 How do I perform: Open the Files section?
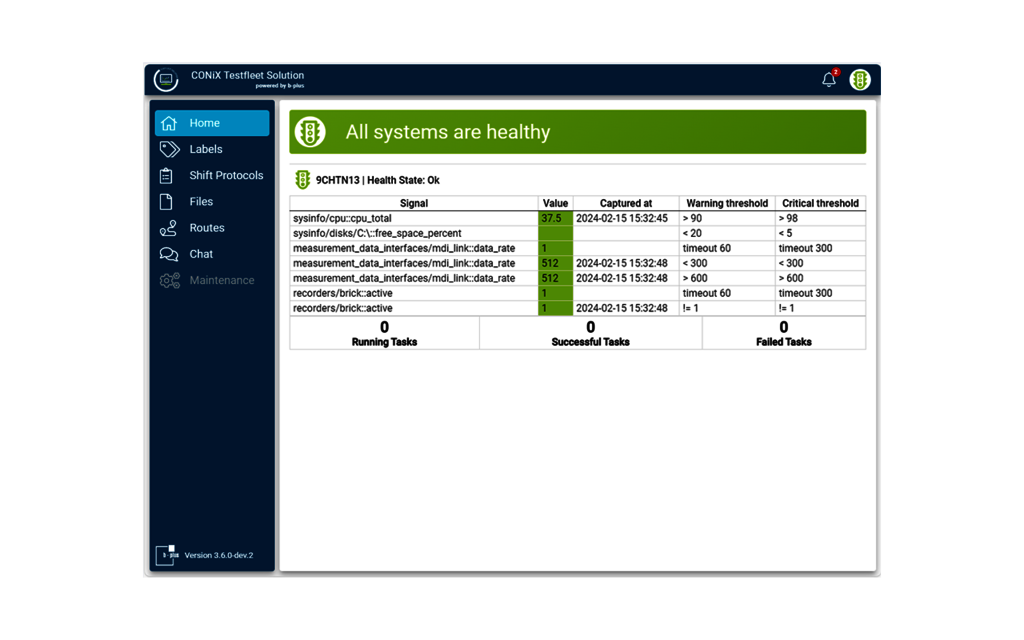tap(212, 202)
